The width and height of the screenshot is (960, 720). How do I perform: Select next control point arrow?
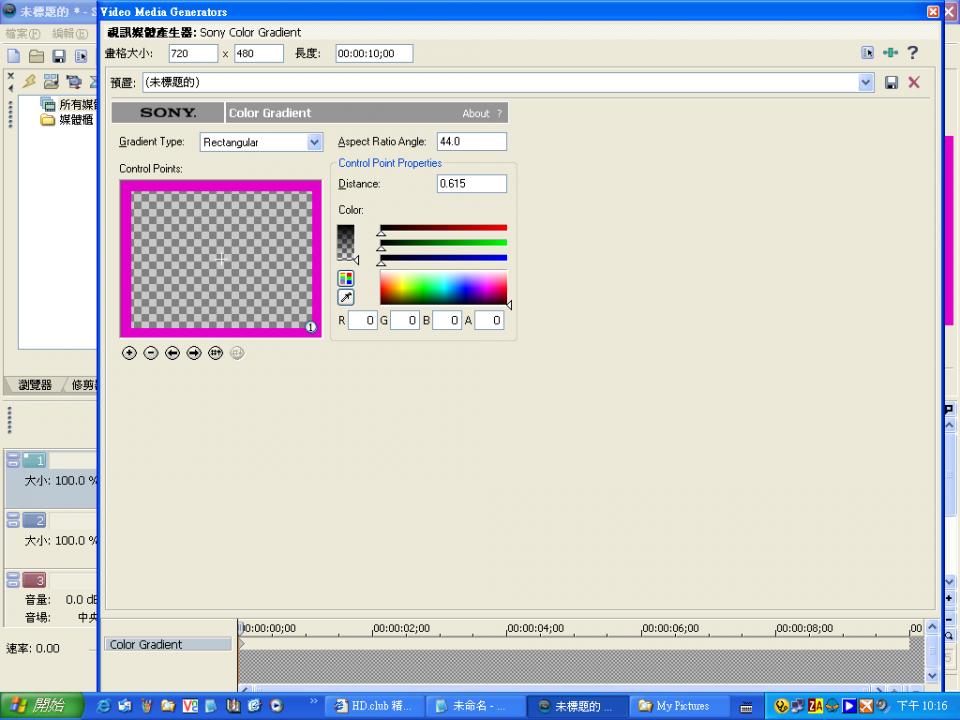(194, 353)
